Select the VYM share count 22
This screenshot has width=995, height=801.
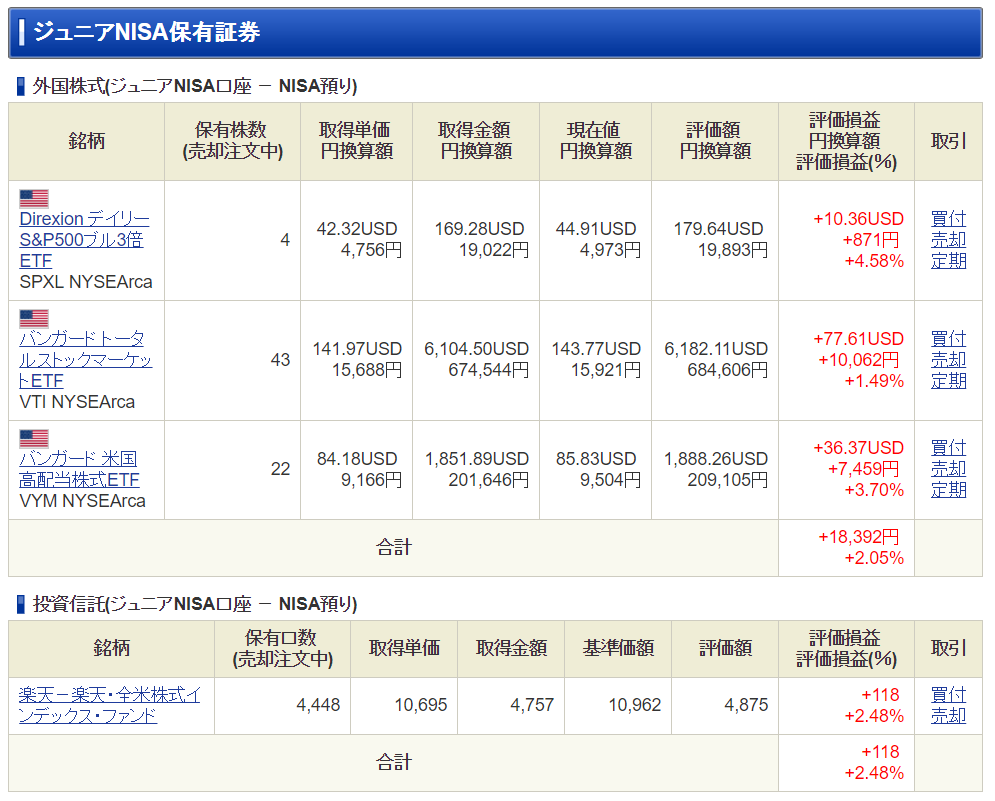coord(280,469)
